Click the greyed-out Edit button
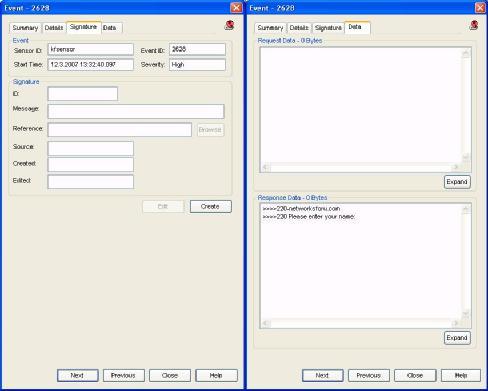The width and height of the screenshot is (488, 391). [163, 207]
